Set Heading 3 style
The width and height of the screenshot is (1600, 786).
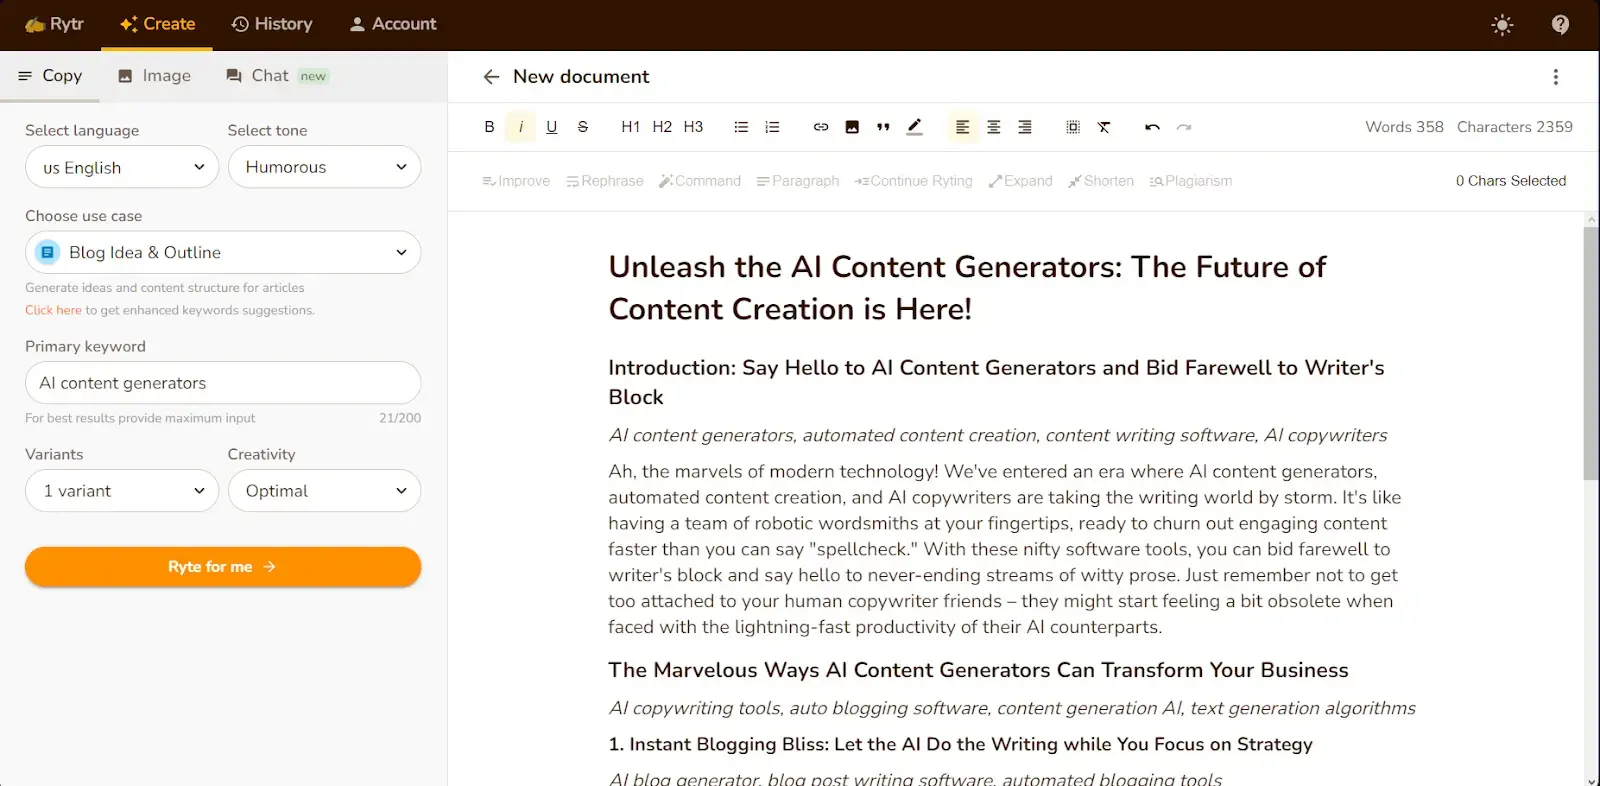[x=693, y=127]
